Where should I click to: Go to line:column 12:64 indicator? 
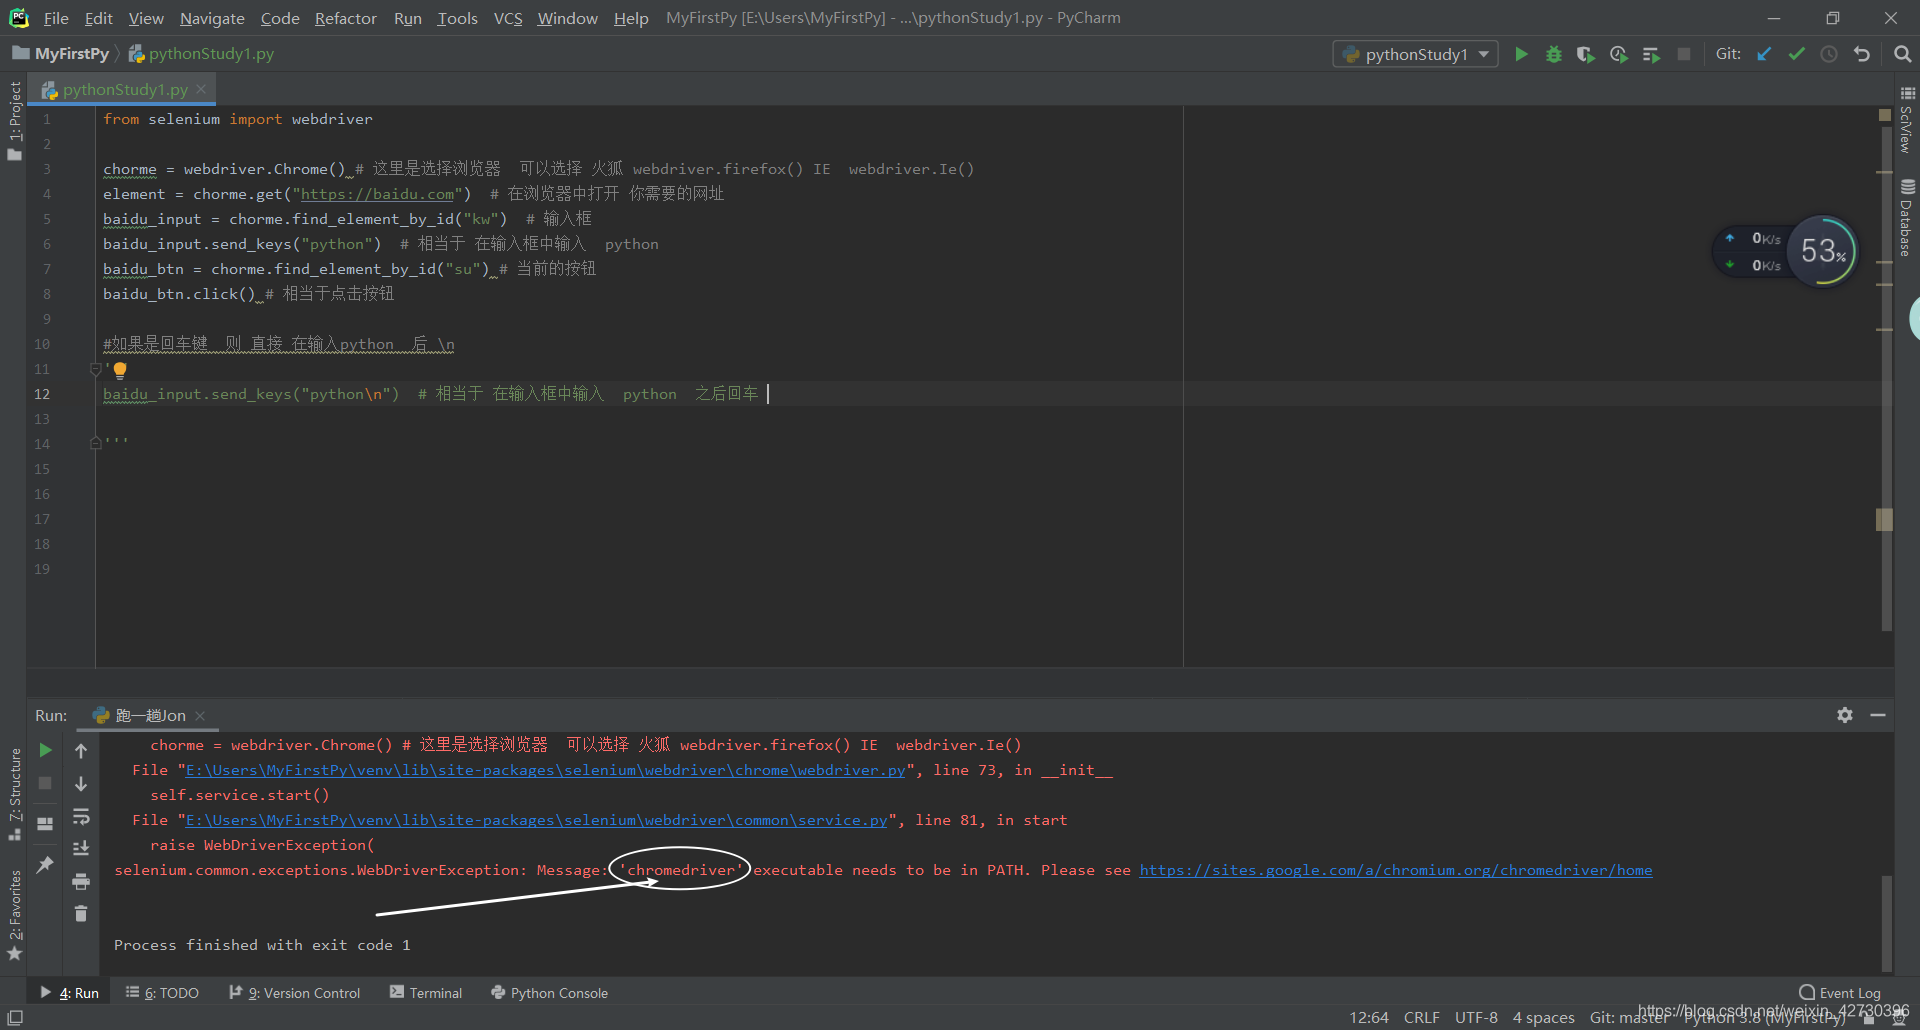pos(1369,1017)
